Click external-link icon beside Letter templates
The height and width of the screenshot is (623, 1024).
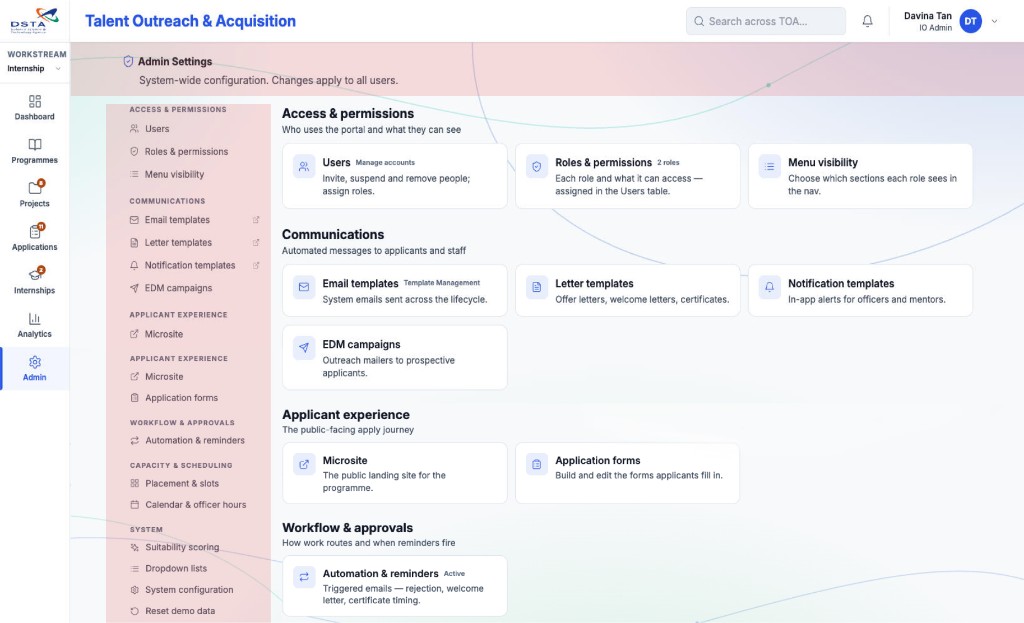tap(256, 242)
